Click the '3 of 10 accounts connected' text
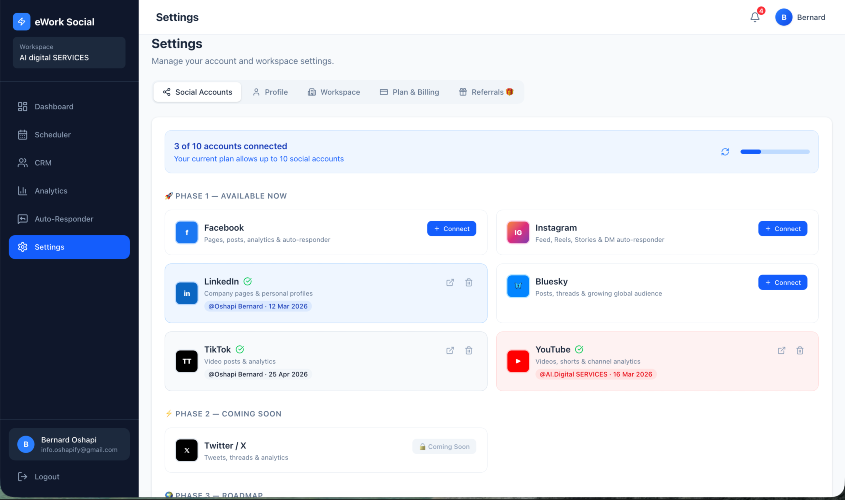Screen dimensions: 845x500 (x=230, y=146)
